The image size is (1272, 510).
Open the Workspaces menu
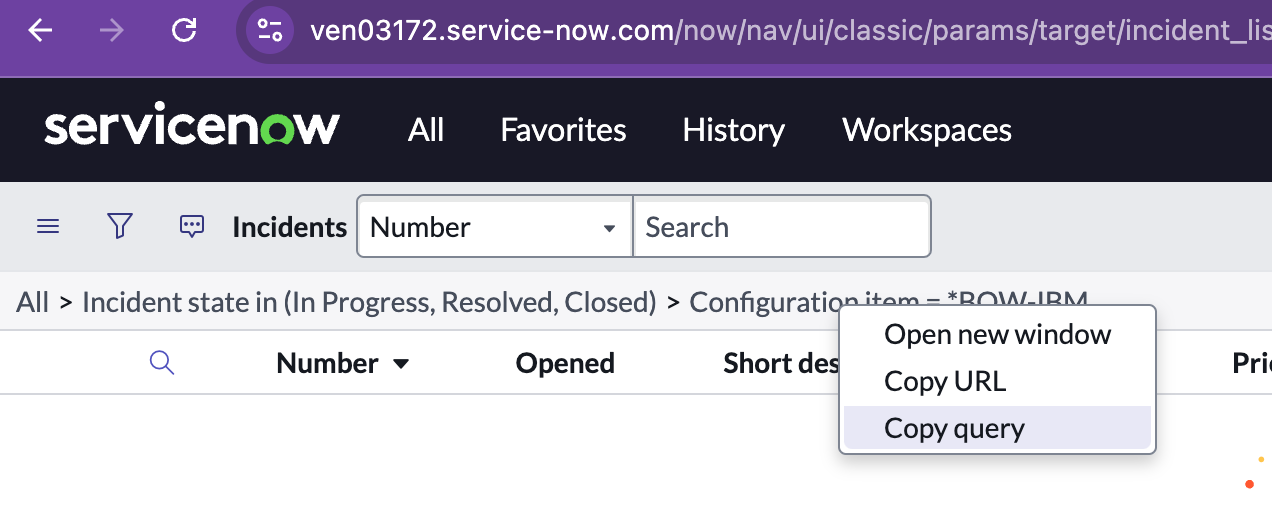(x=927, y=130)
